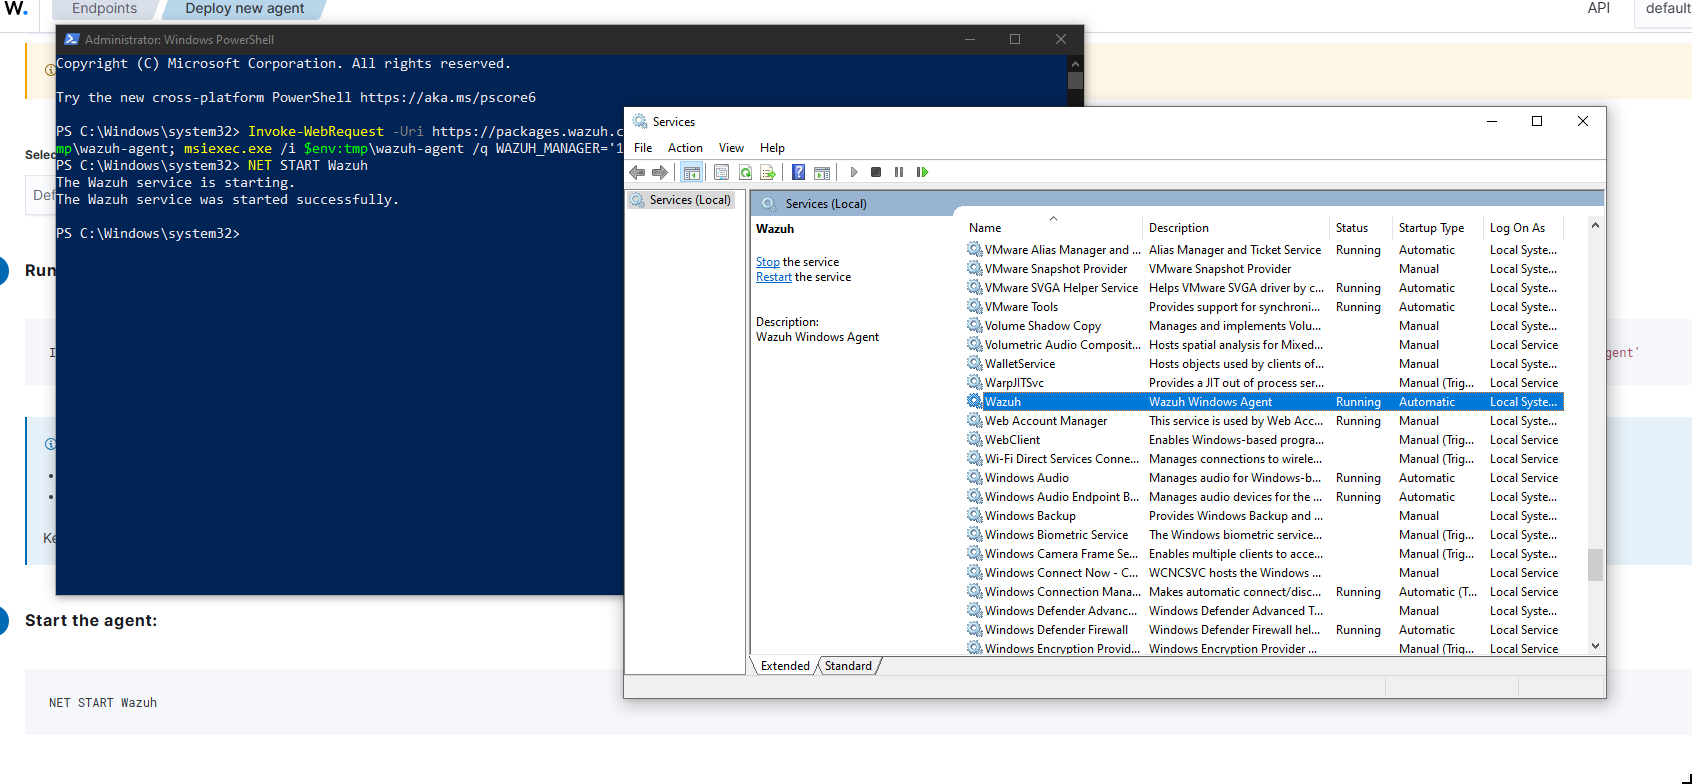
Task: Click the NET START Wazuh code snippet
Action: [103, 703]
